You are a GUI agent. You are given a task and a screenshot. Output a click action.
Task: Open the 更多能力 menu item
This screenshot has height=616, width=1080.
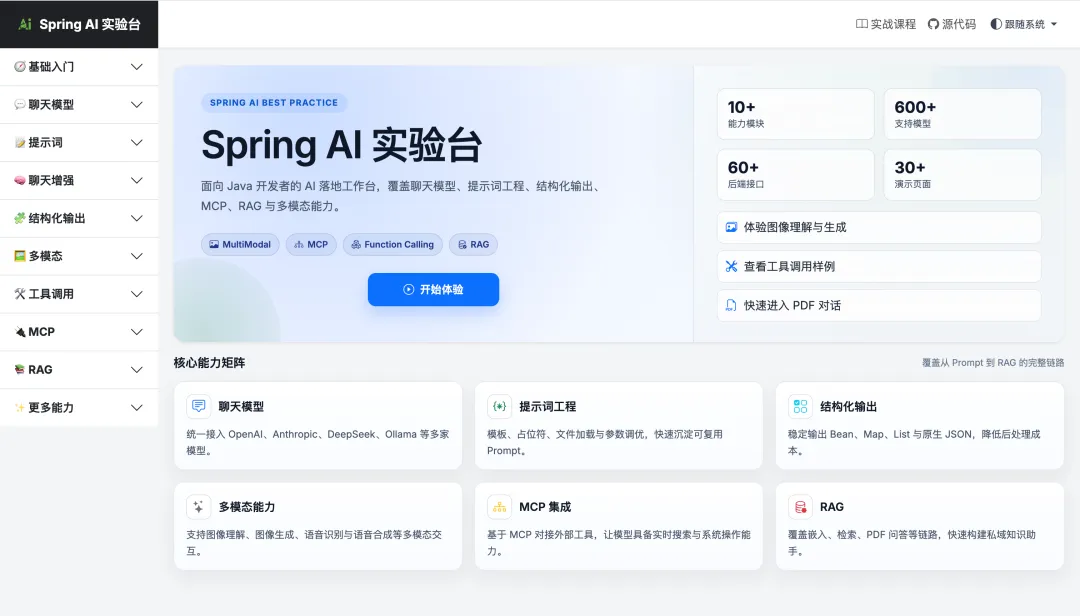pos(79,408)
